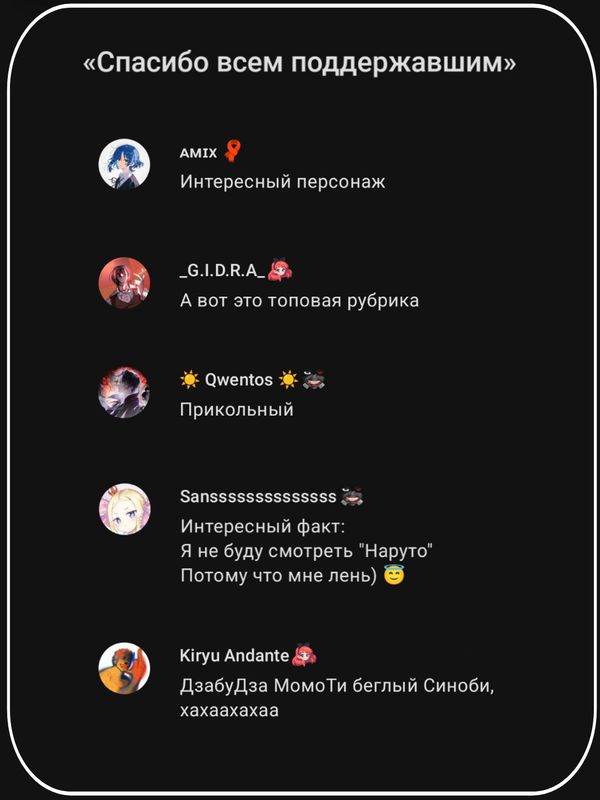The width and height of the screenshot is (600, 800).
Task: Click the red ribbon badge beside AMIX
Action: (232, 151)
